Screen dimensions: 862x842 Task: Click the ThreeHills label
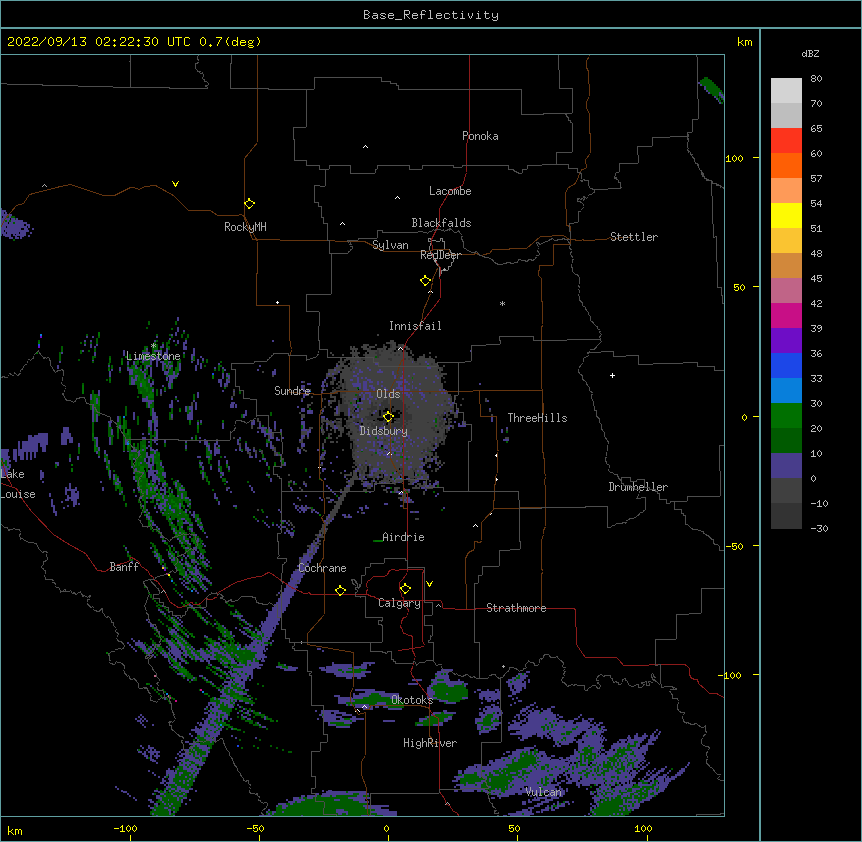point(537,418)
